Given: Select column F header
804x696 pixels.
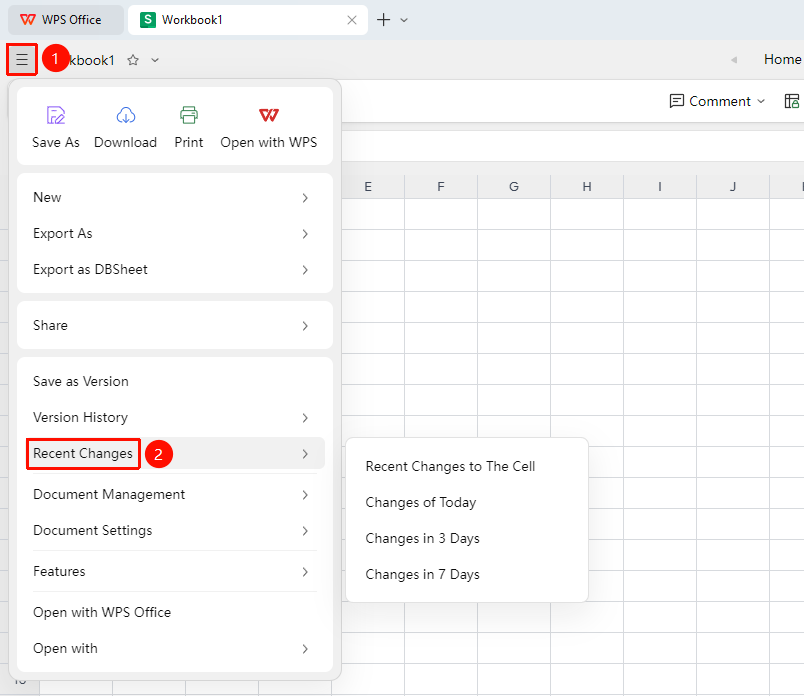Looking at the screenshot, I should [x=441, y=187].
